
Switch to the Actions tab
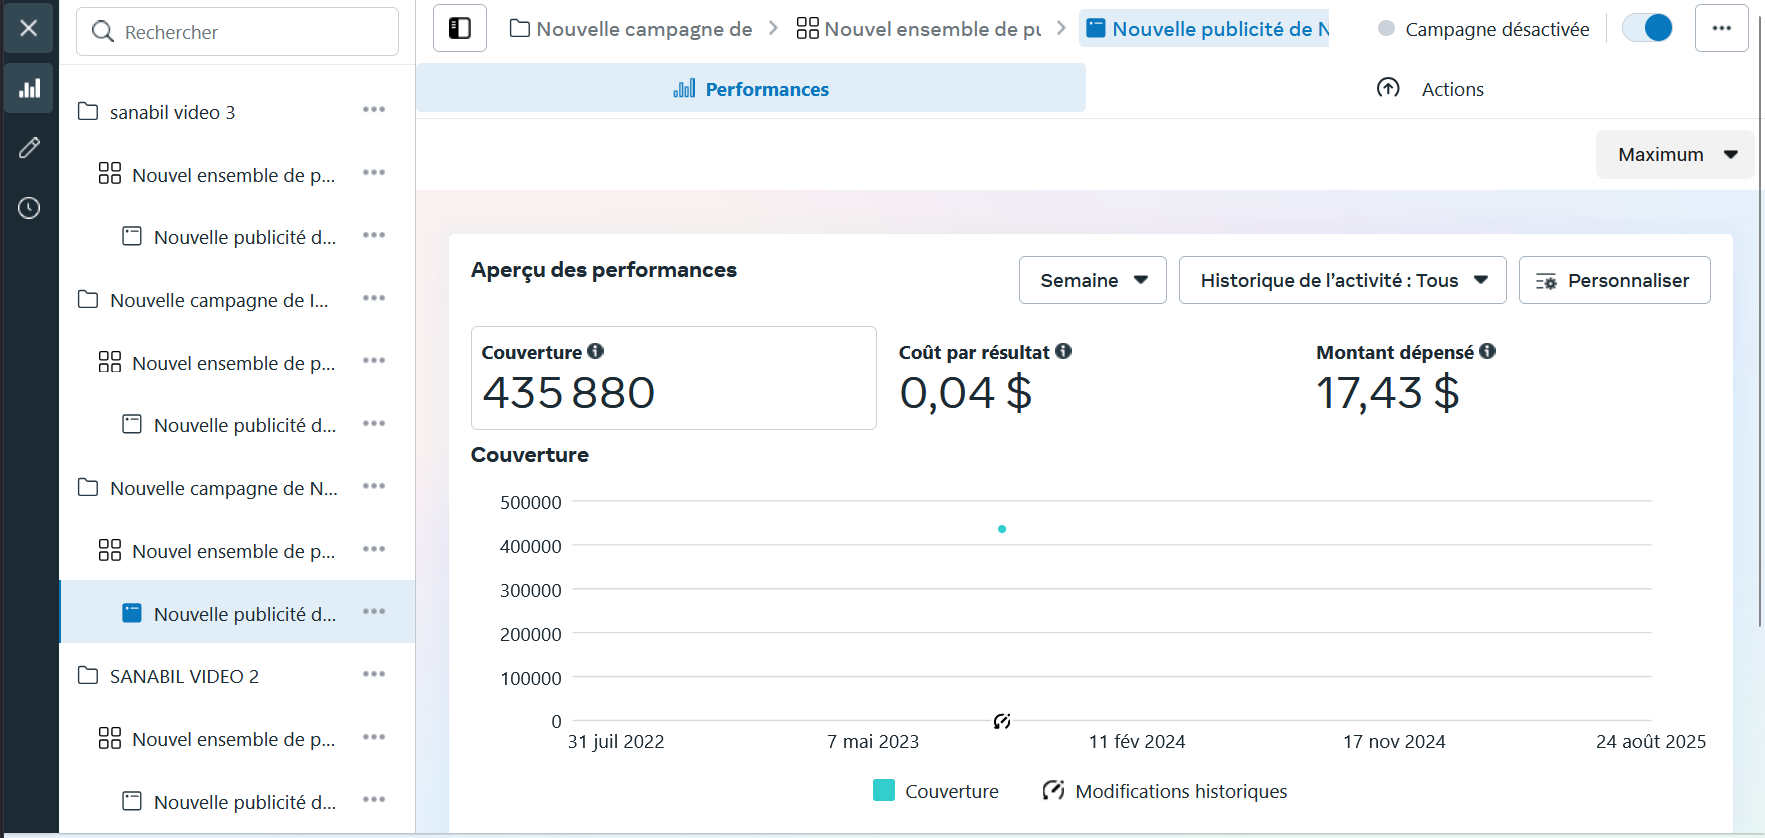click(1430, 89)
